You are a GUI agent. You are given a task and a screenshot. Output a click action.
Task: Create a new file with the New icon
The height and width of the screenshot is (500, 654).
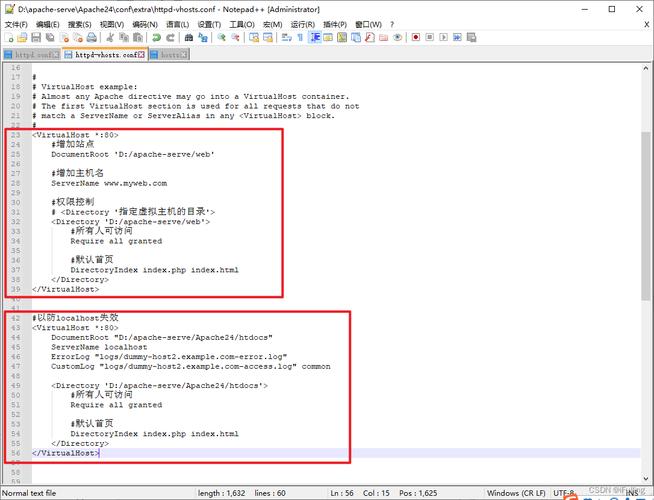[x=9, y=38]
